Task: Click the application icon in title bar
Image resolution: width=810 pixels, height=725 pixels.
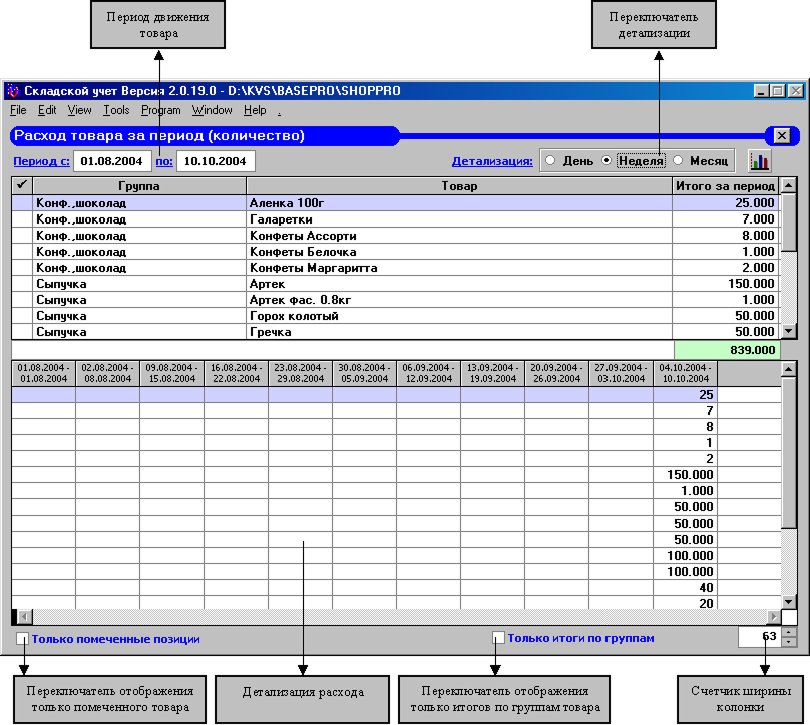Action: pos(14,90)
